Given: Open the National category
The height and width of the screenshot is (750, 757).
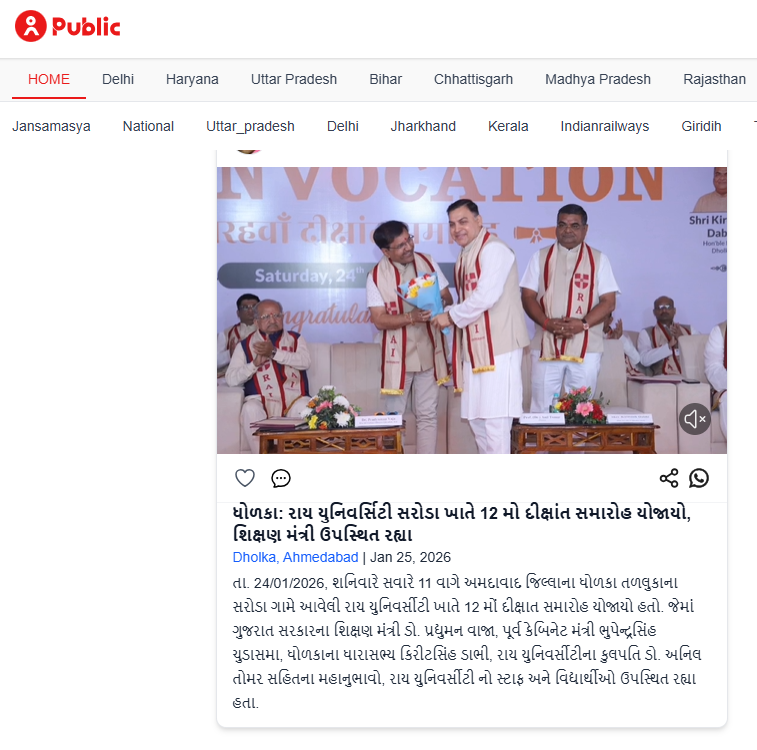Looking at the screenshot, I should pyautogui.click(x=148, y=126).
